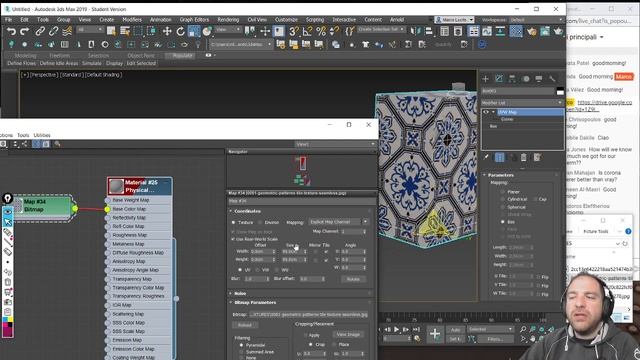Open the Workspaces Default dropdown

(x=535, y=20)
